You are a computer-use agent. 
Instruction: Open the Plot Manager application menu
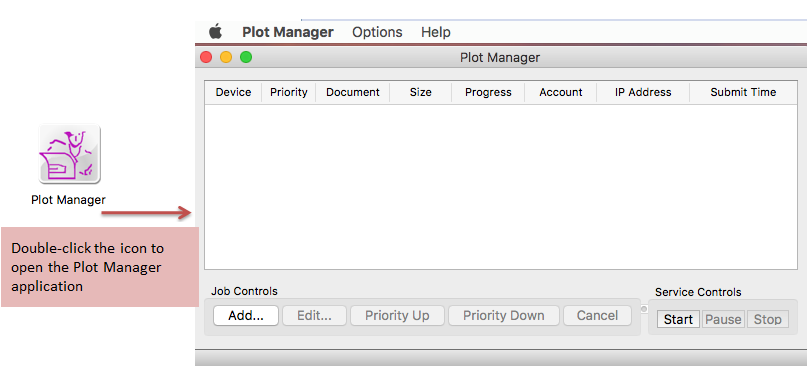(x=288, y=32)
